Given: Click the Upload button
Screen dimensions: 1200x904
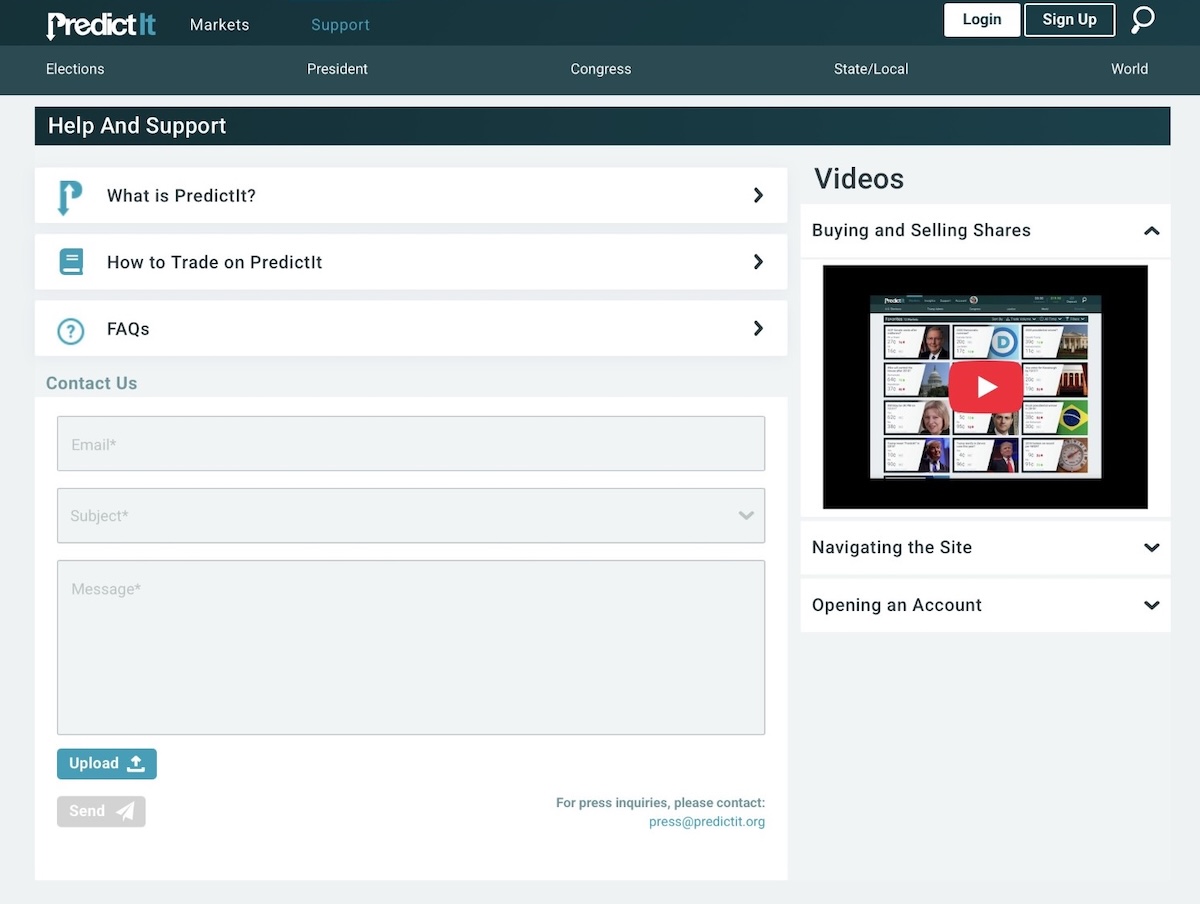Looking at the screenshot, I should coord(107,764).
